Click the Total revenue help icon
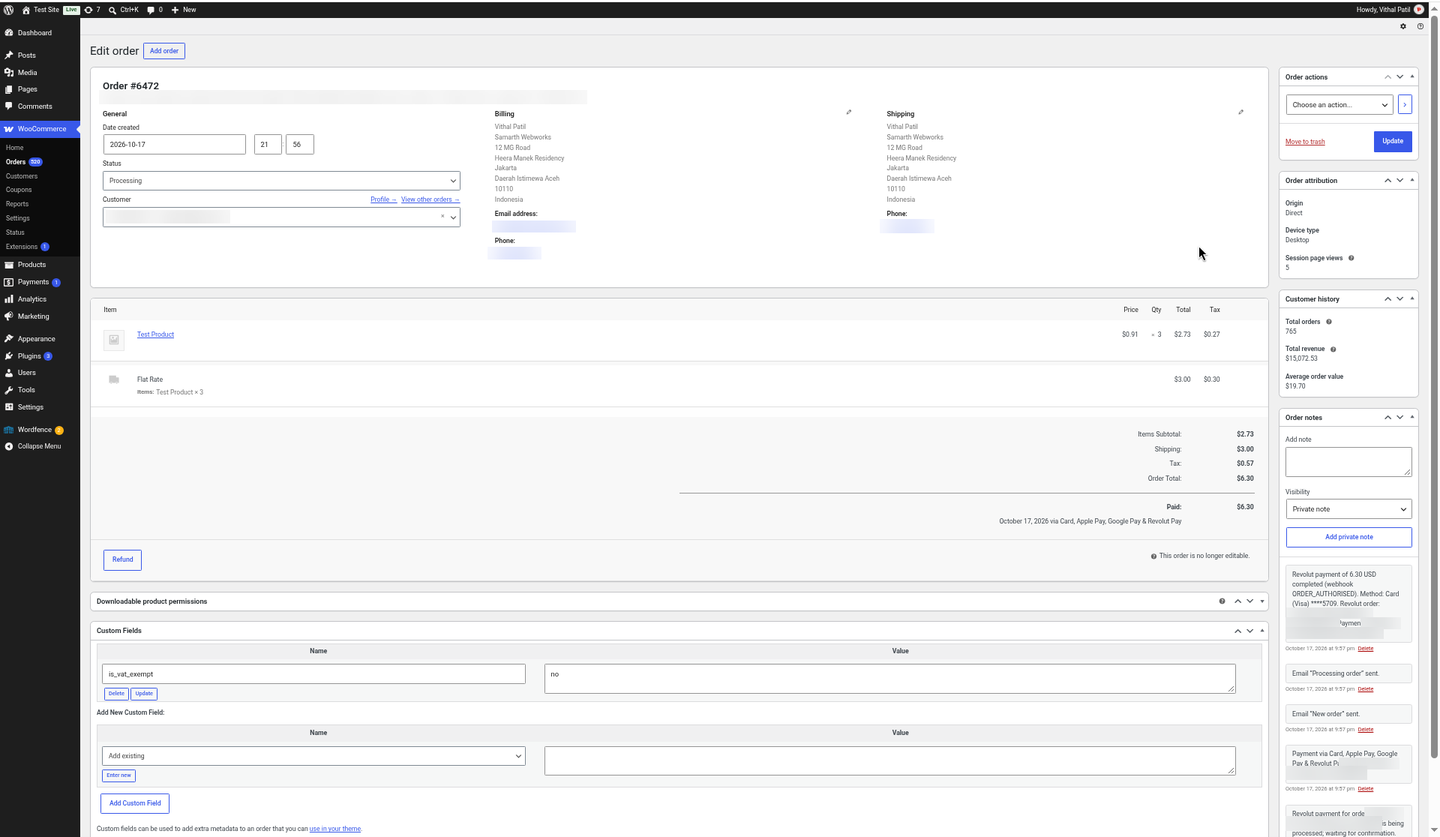The height and width of the screenshot is (837, 1440). point(1333,349)
